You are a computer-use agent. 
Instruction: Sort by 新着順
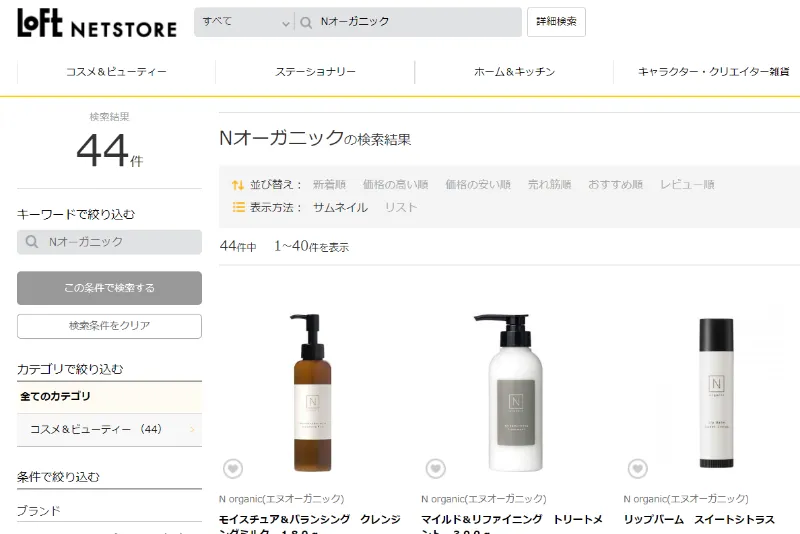[x=329, y=185]
